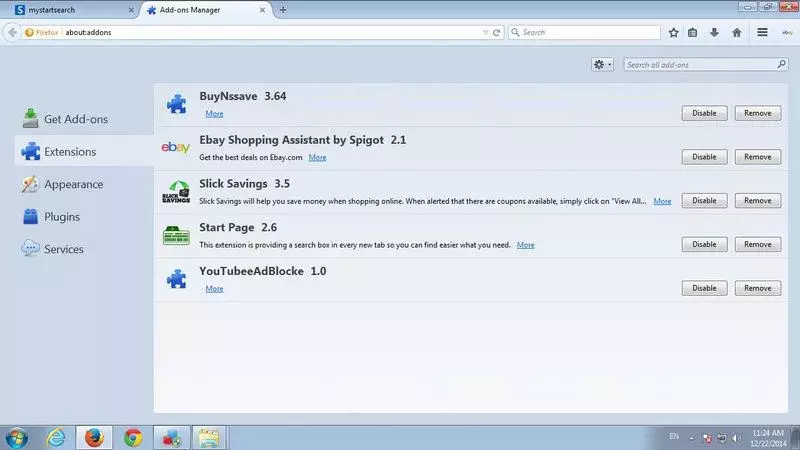
Task: Open the Appearance category
Action: tap(62, 184)
